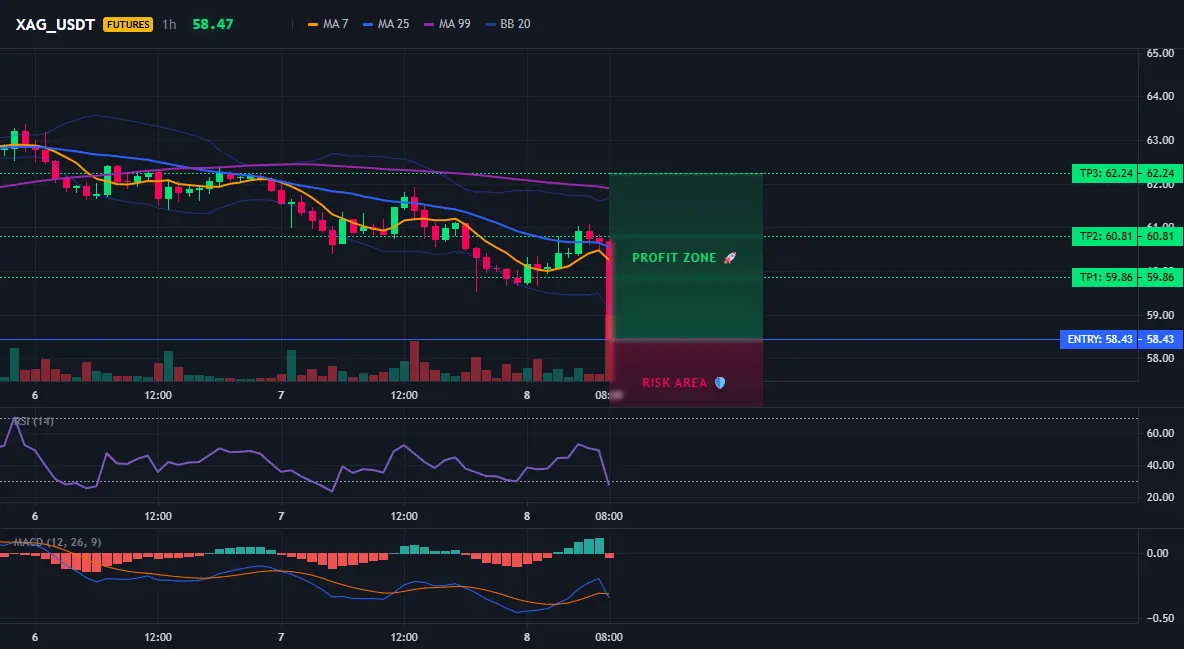1184x649 pixels.
Task: Click the XAG_USDT symbol name
Action: pyautogui.click(x=55, y=24)
